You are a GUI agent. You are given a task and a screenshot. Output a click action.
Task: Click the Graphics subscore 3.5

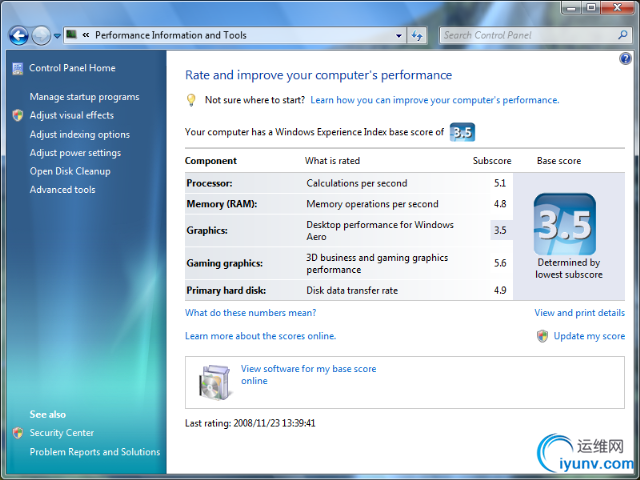coord(500,230)
